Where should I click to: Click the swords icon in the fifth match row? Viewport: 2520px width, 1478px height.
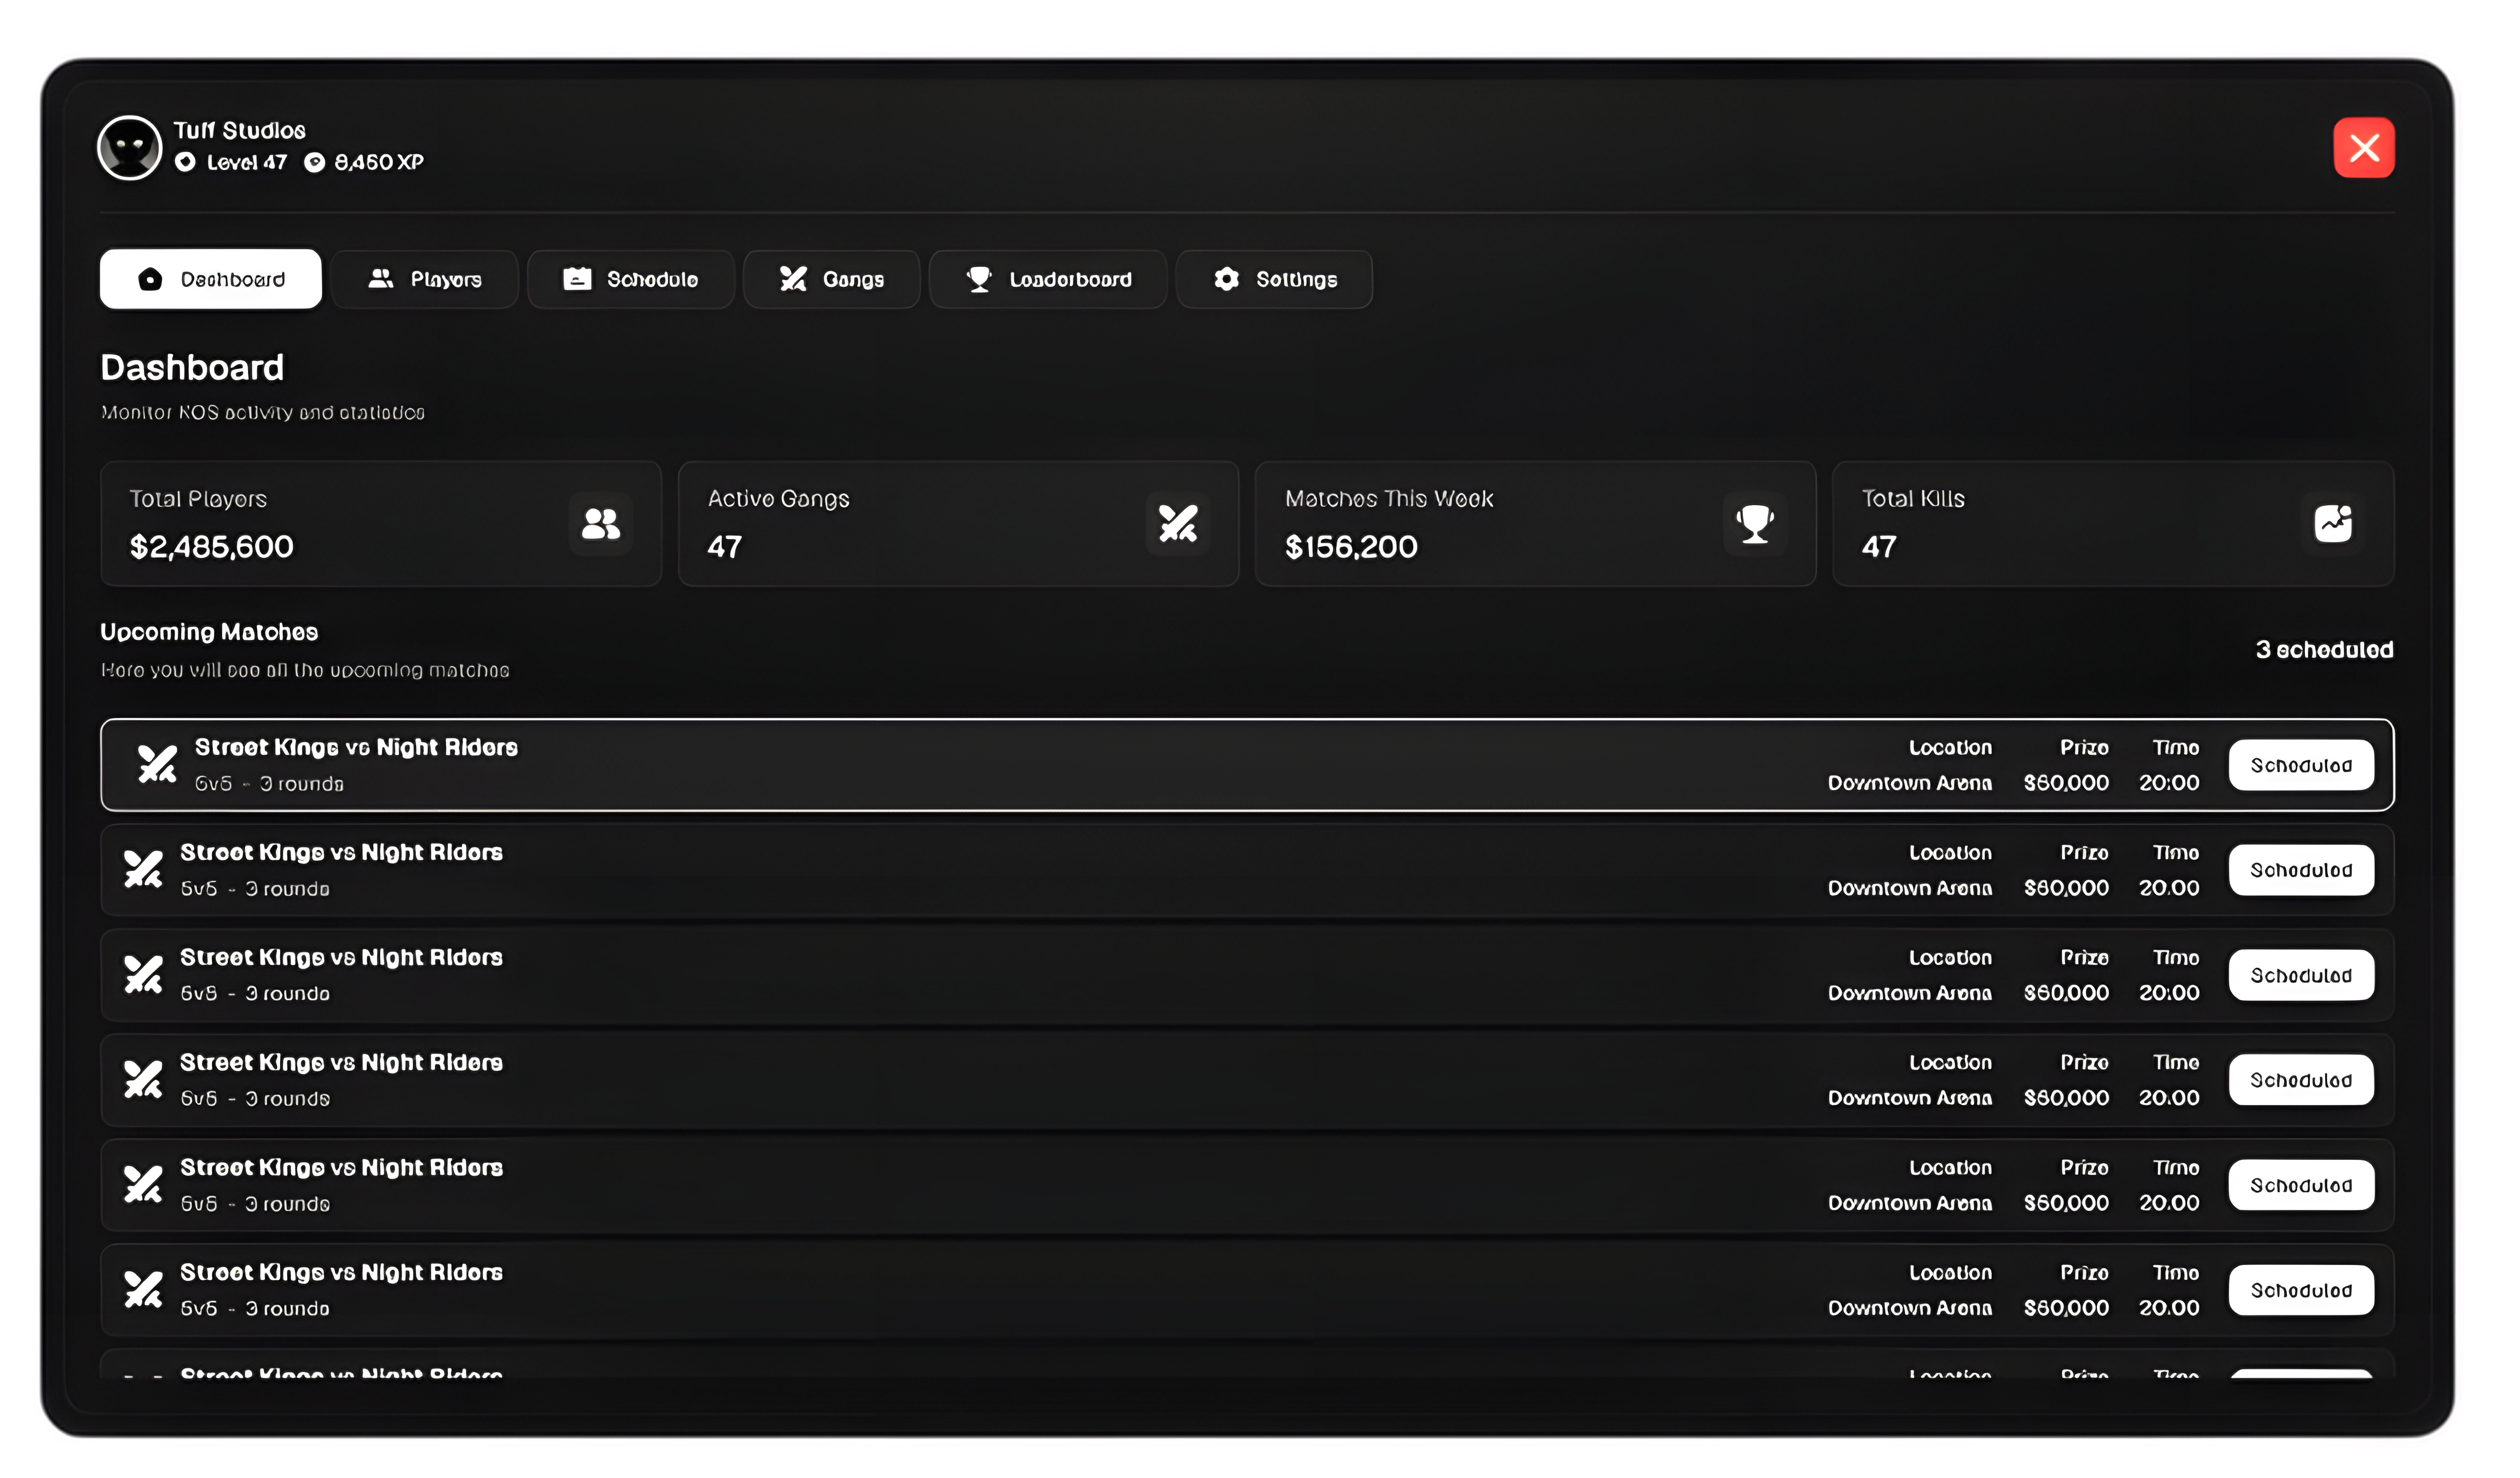point(143,1185)
